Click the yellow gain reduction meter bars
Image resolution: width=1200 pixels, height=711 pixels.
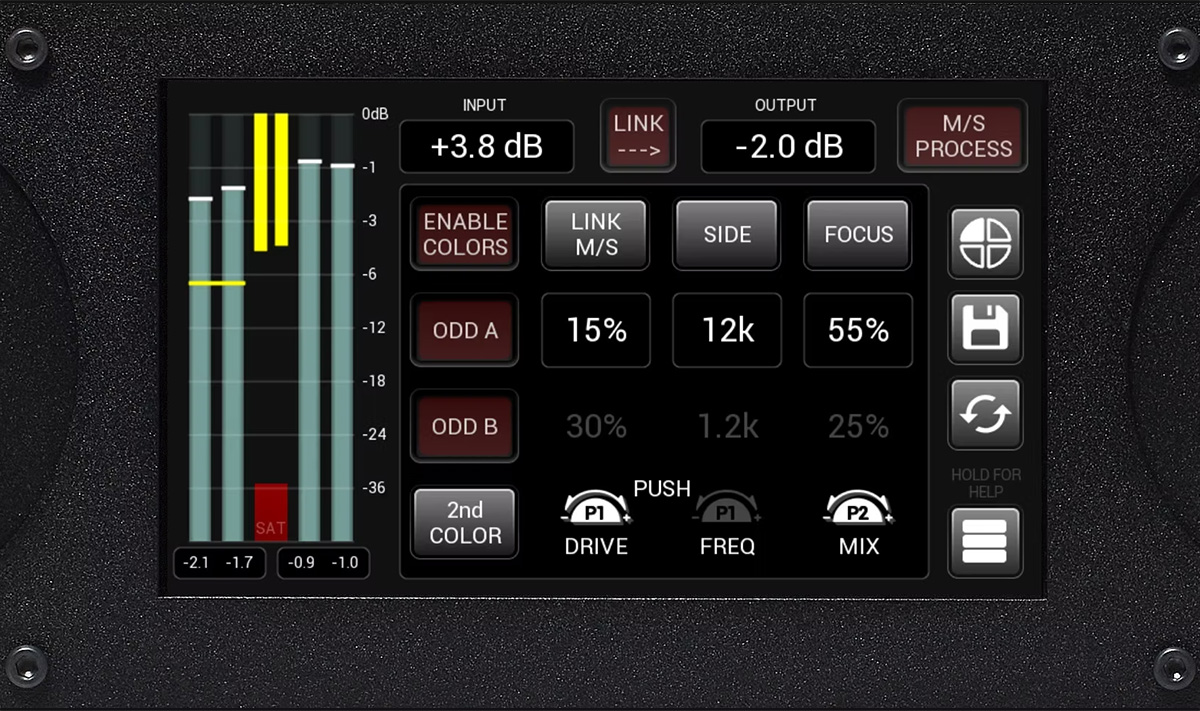(x=271, y=181)
